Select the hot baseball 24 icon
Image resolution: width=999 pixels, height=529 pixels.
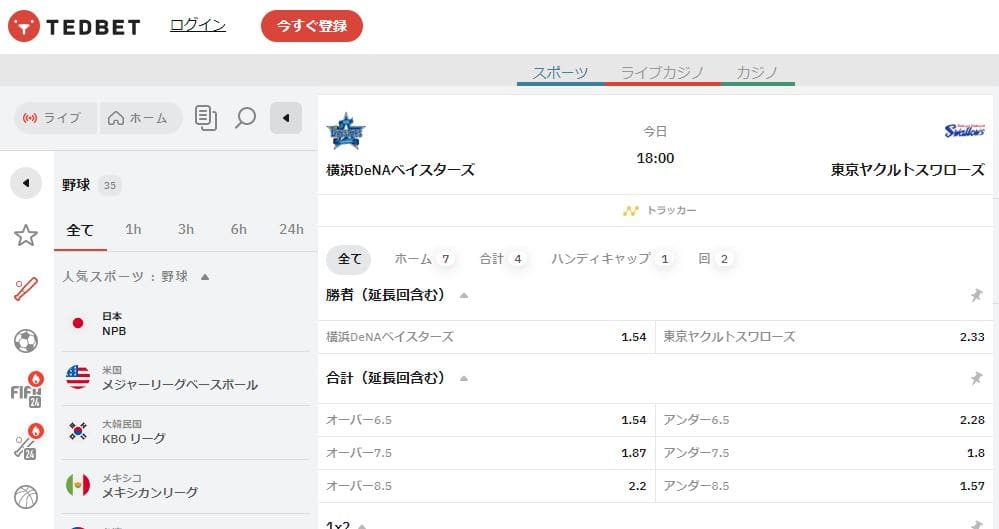point(27,442)
